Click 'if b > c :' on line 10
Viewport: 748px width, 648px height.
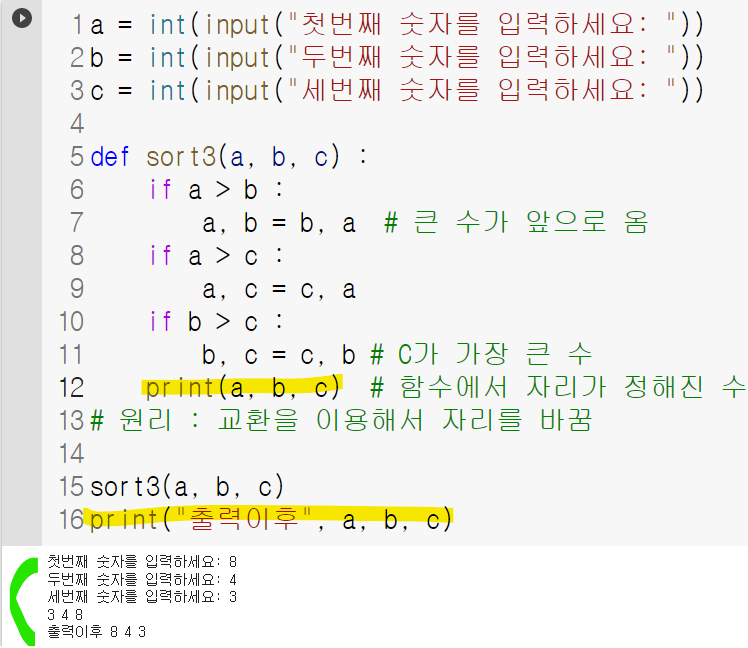pos(217,322)
